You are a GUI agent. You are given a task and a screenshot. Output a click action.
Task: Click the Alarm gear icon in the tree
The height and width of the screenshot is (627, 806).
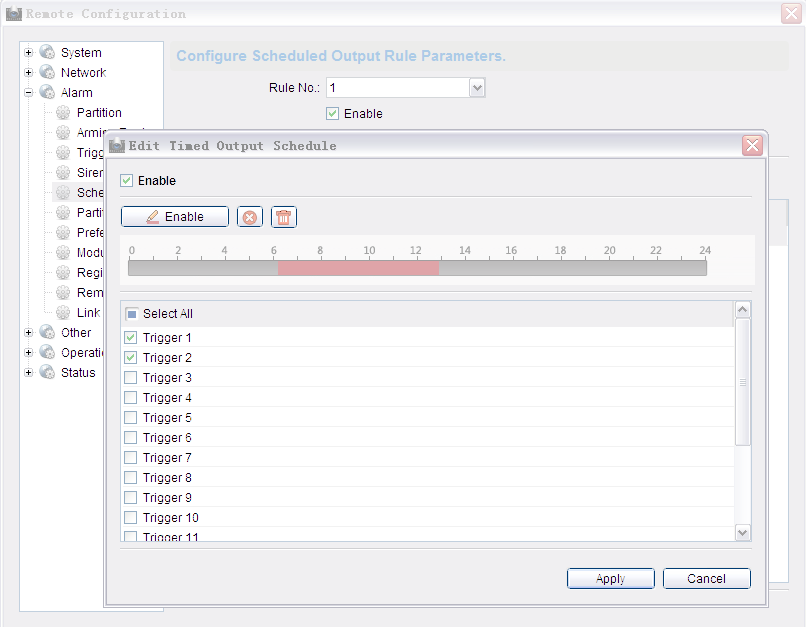coord(47,93)
